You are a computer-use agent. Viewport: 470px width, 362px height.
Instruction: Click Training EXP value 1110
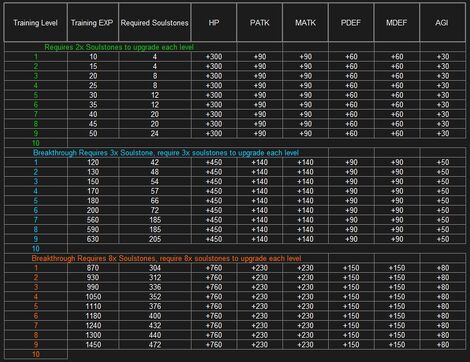pos(93,306)
